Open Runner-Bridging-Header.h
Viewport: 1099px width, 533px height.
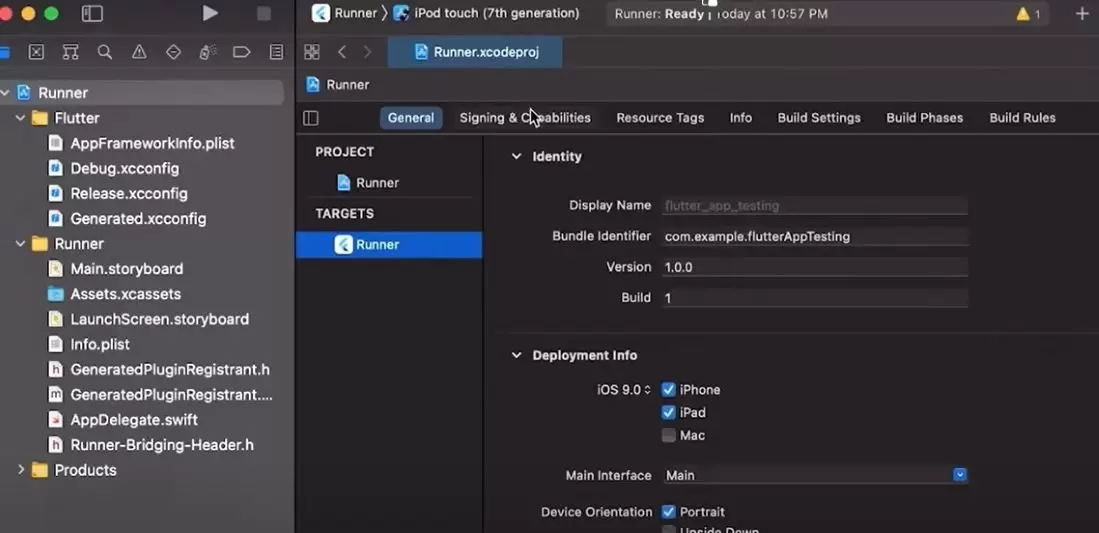pyautogui.click(x=162, y=445)
